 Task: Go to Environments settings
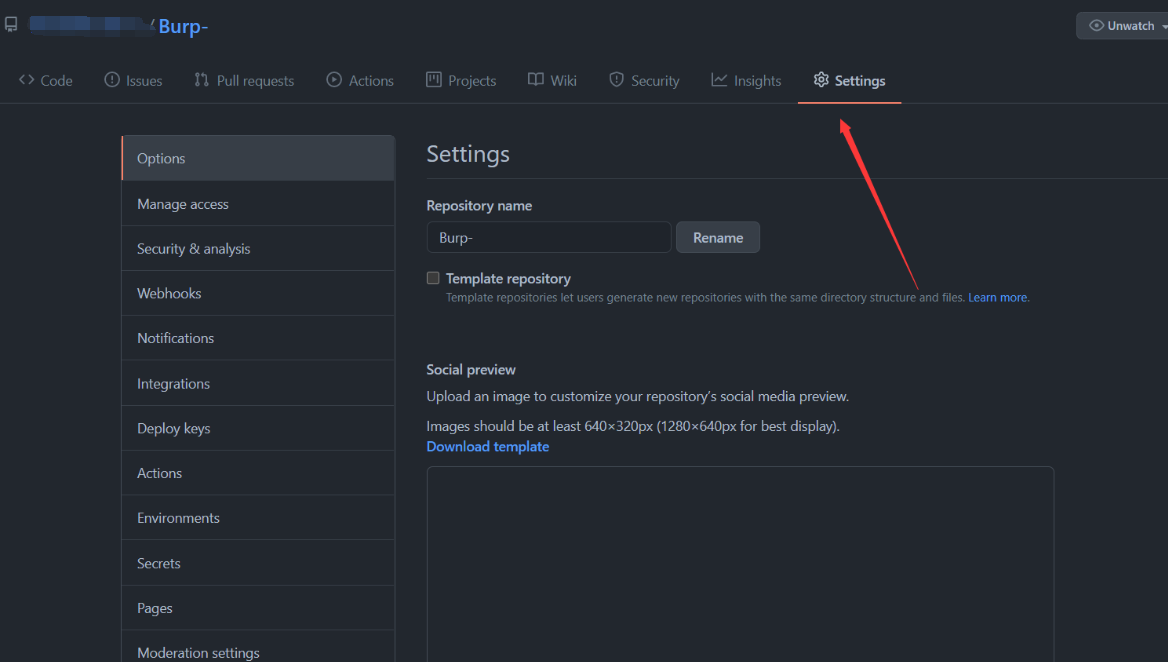[x=258, y=518]
